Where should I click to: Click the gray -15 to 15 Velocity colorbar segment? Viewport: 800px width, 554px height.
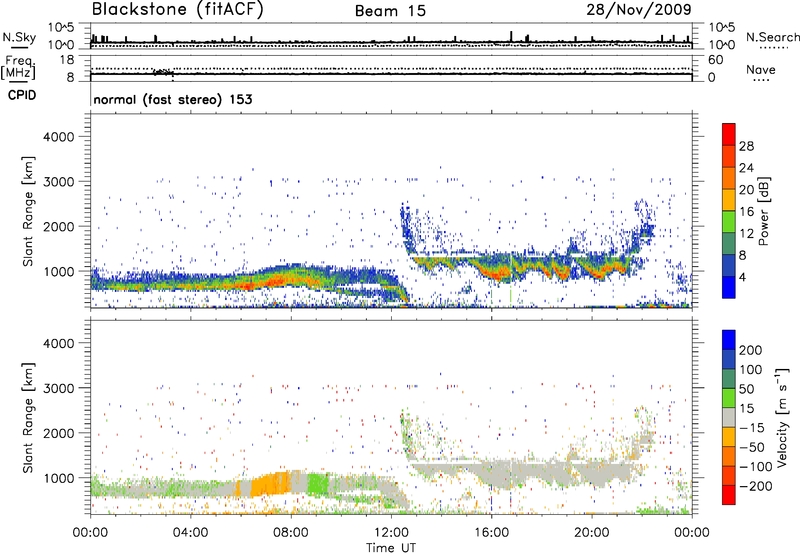[729, 417]
